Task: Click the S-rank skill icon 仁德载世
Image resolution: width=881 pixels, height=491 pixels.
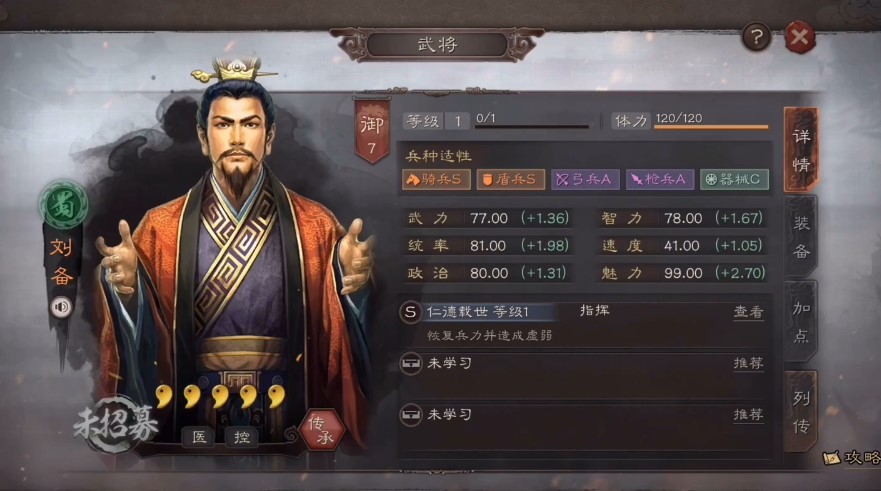Action: pyautogui.click(x=410, y=312)
